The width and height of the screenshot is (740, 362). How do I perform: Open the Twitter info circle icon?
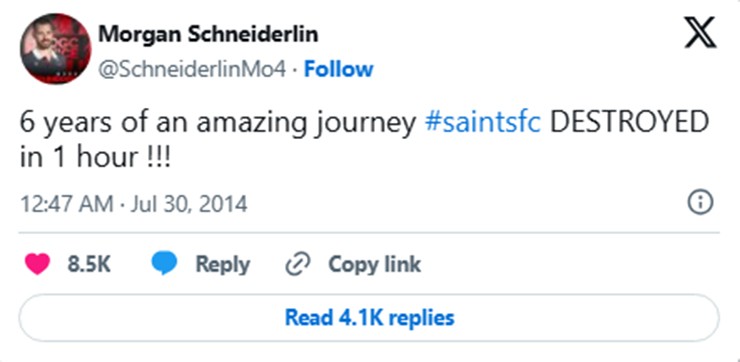pos(700,203)
